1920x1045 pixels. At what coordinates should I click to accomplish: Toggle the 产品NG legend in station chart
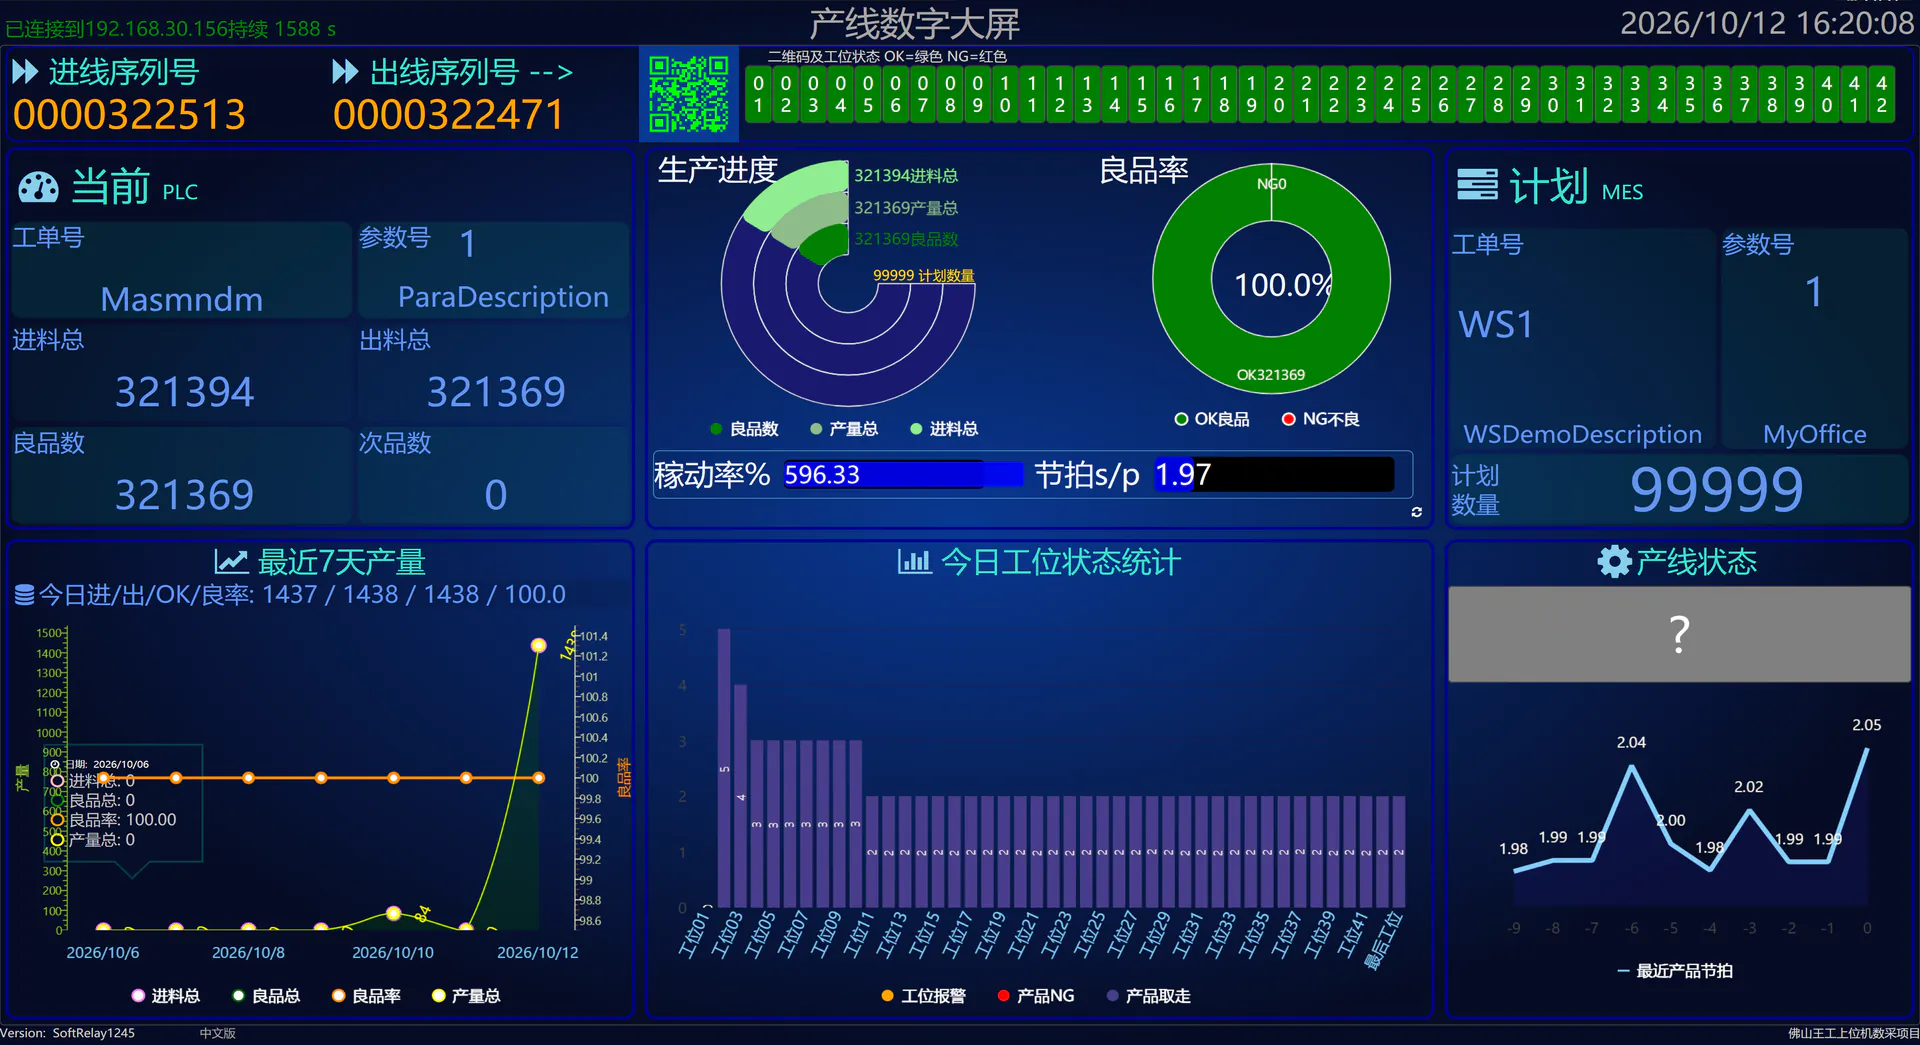[1036, 996]
